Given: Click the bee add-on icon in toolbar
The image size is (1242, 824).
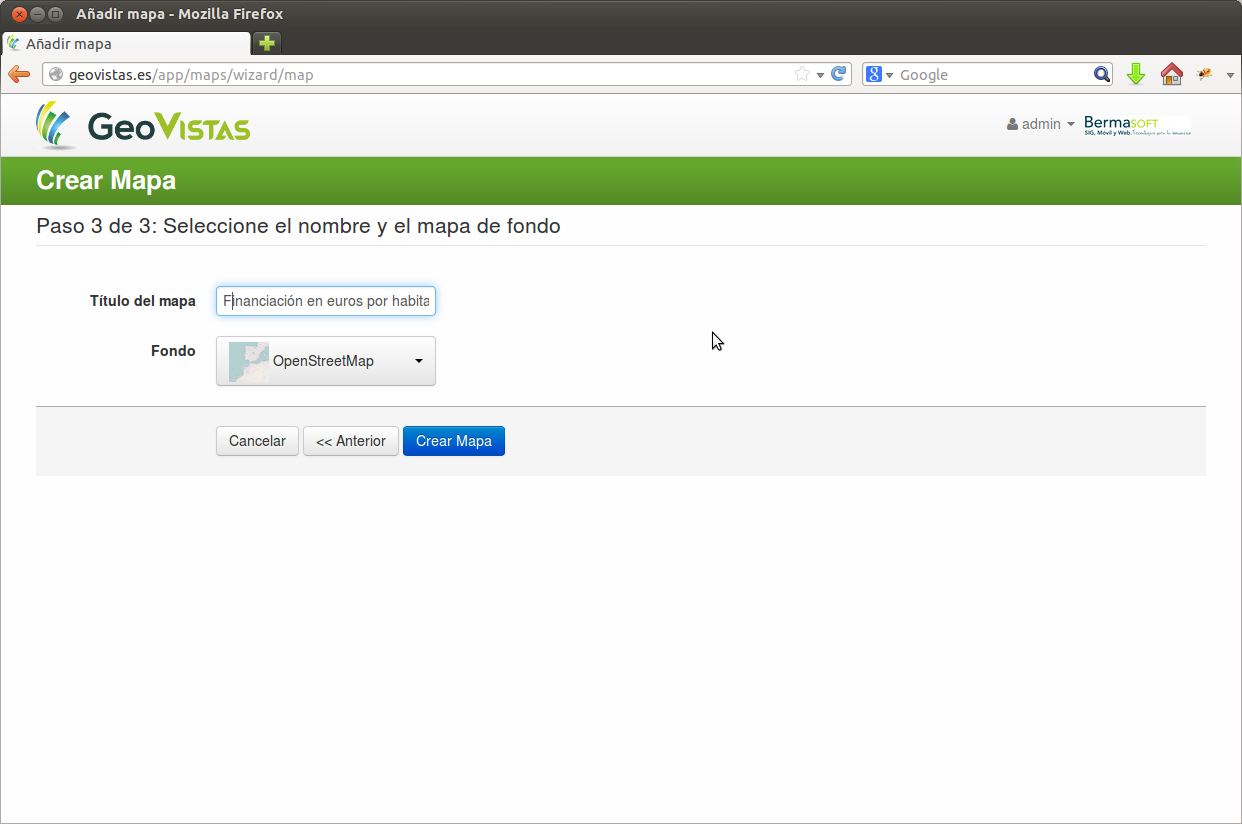Looking at the screenshot, I should click(x=1205, y=74).
